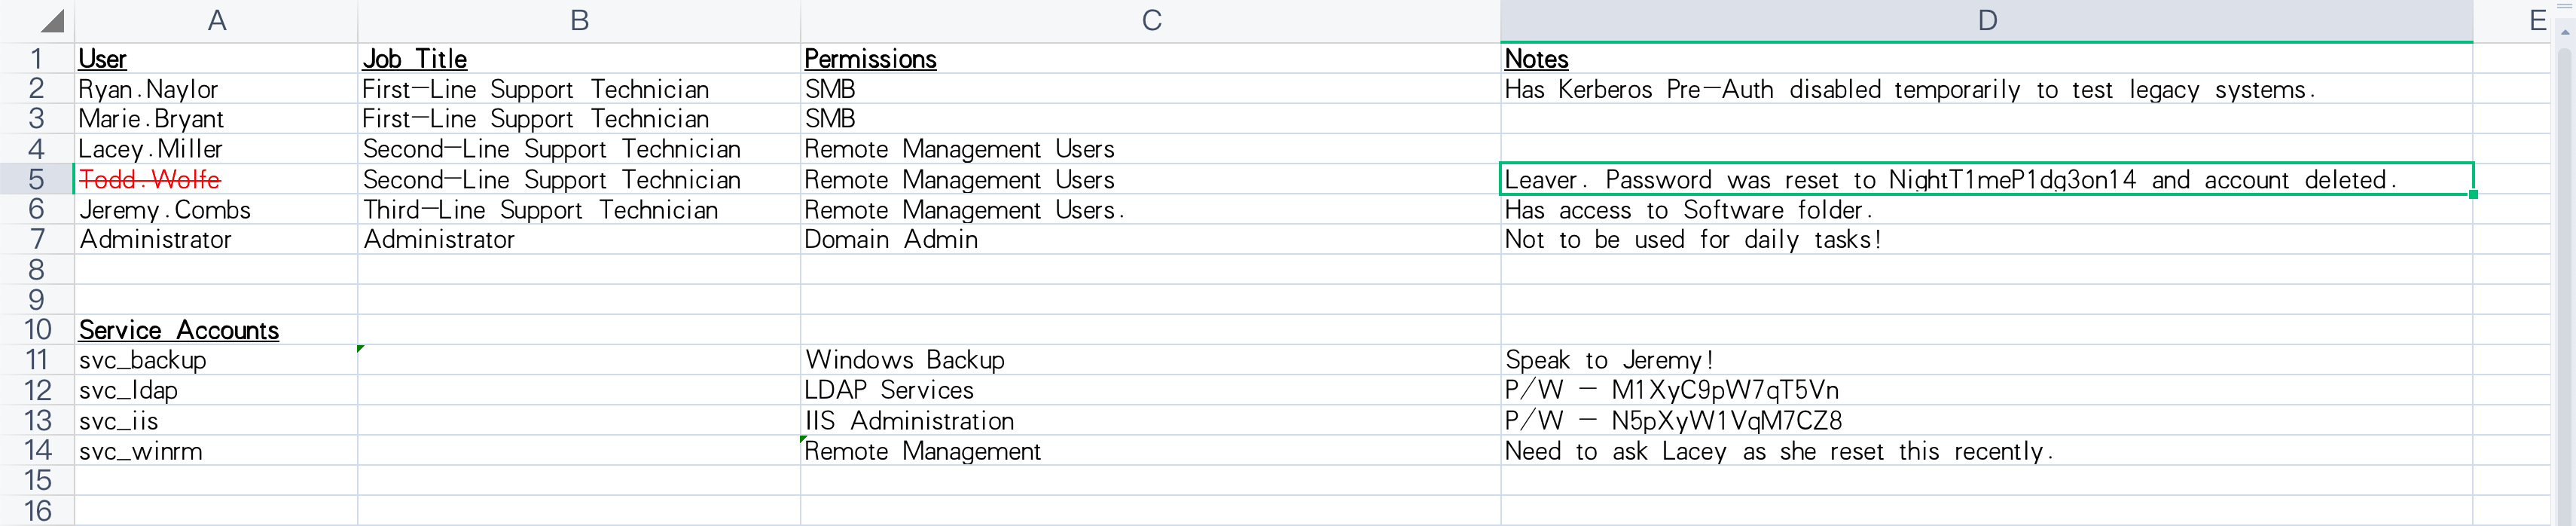The width and height of the screenshot is (2576, 526).
Task: Click the "Service Accounts" heading cell
Action: (x=216, y=330)
